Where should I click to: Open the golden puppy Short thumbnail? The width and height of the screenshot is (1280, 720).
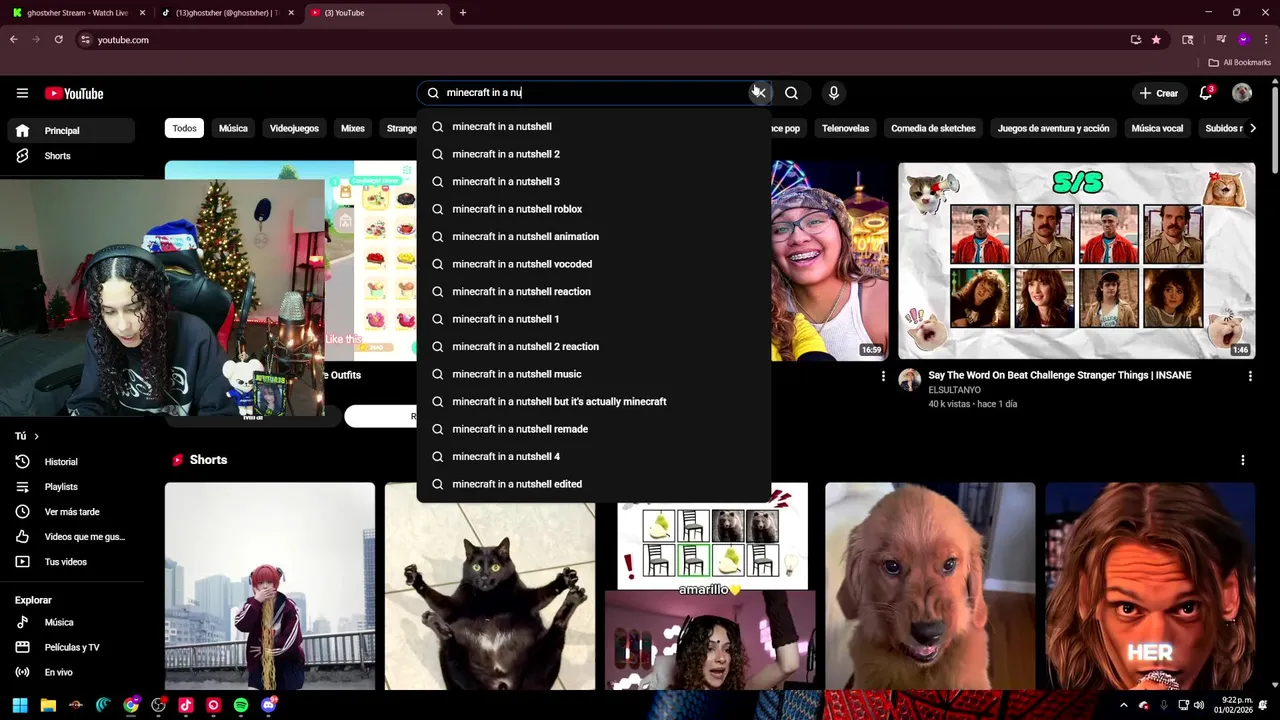tap(930, 586)
